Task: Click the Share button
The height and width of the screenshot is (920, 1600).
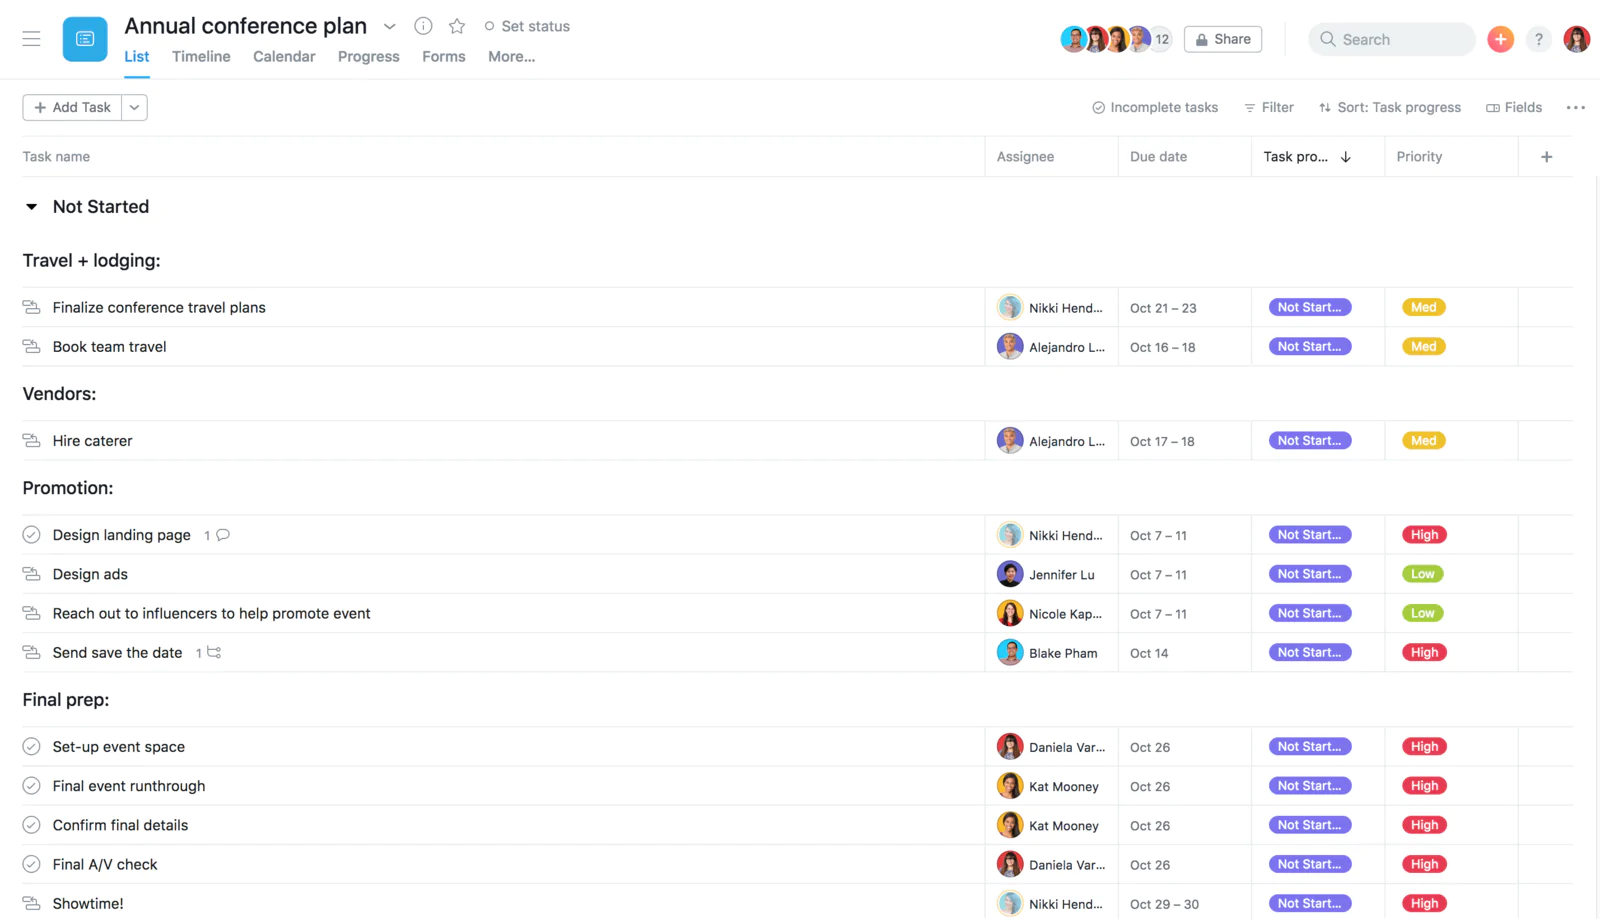Action: (1222, 39)
